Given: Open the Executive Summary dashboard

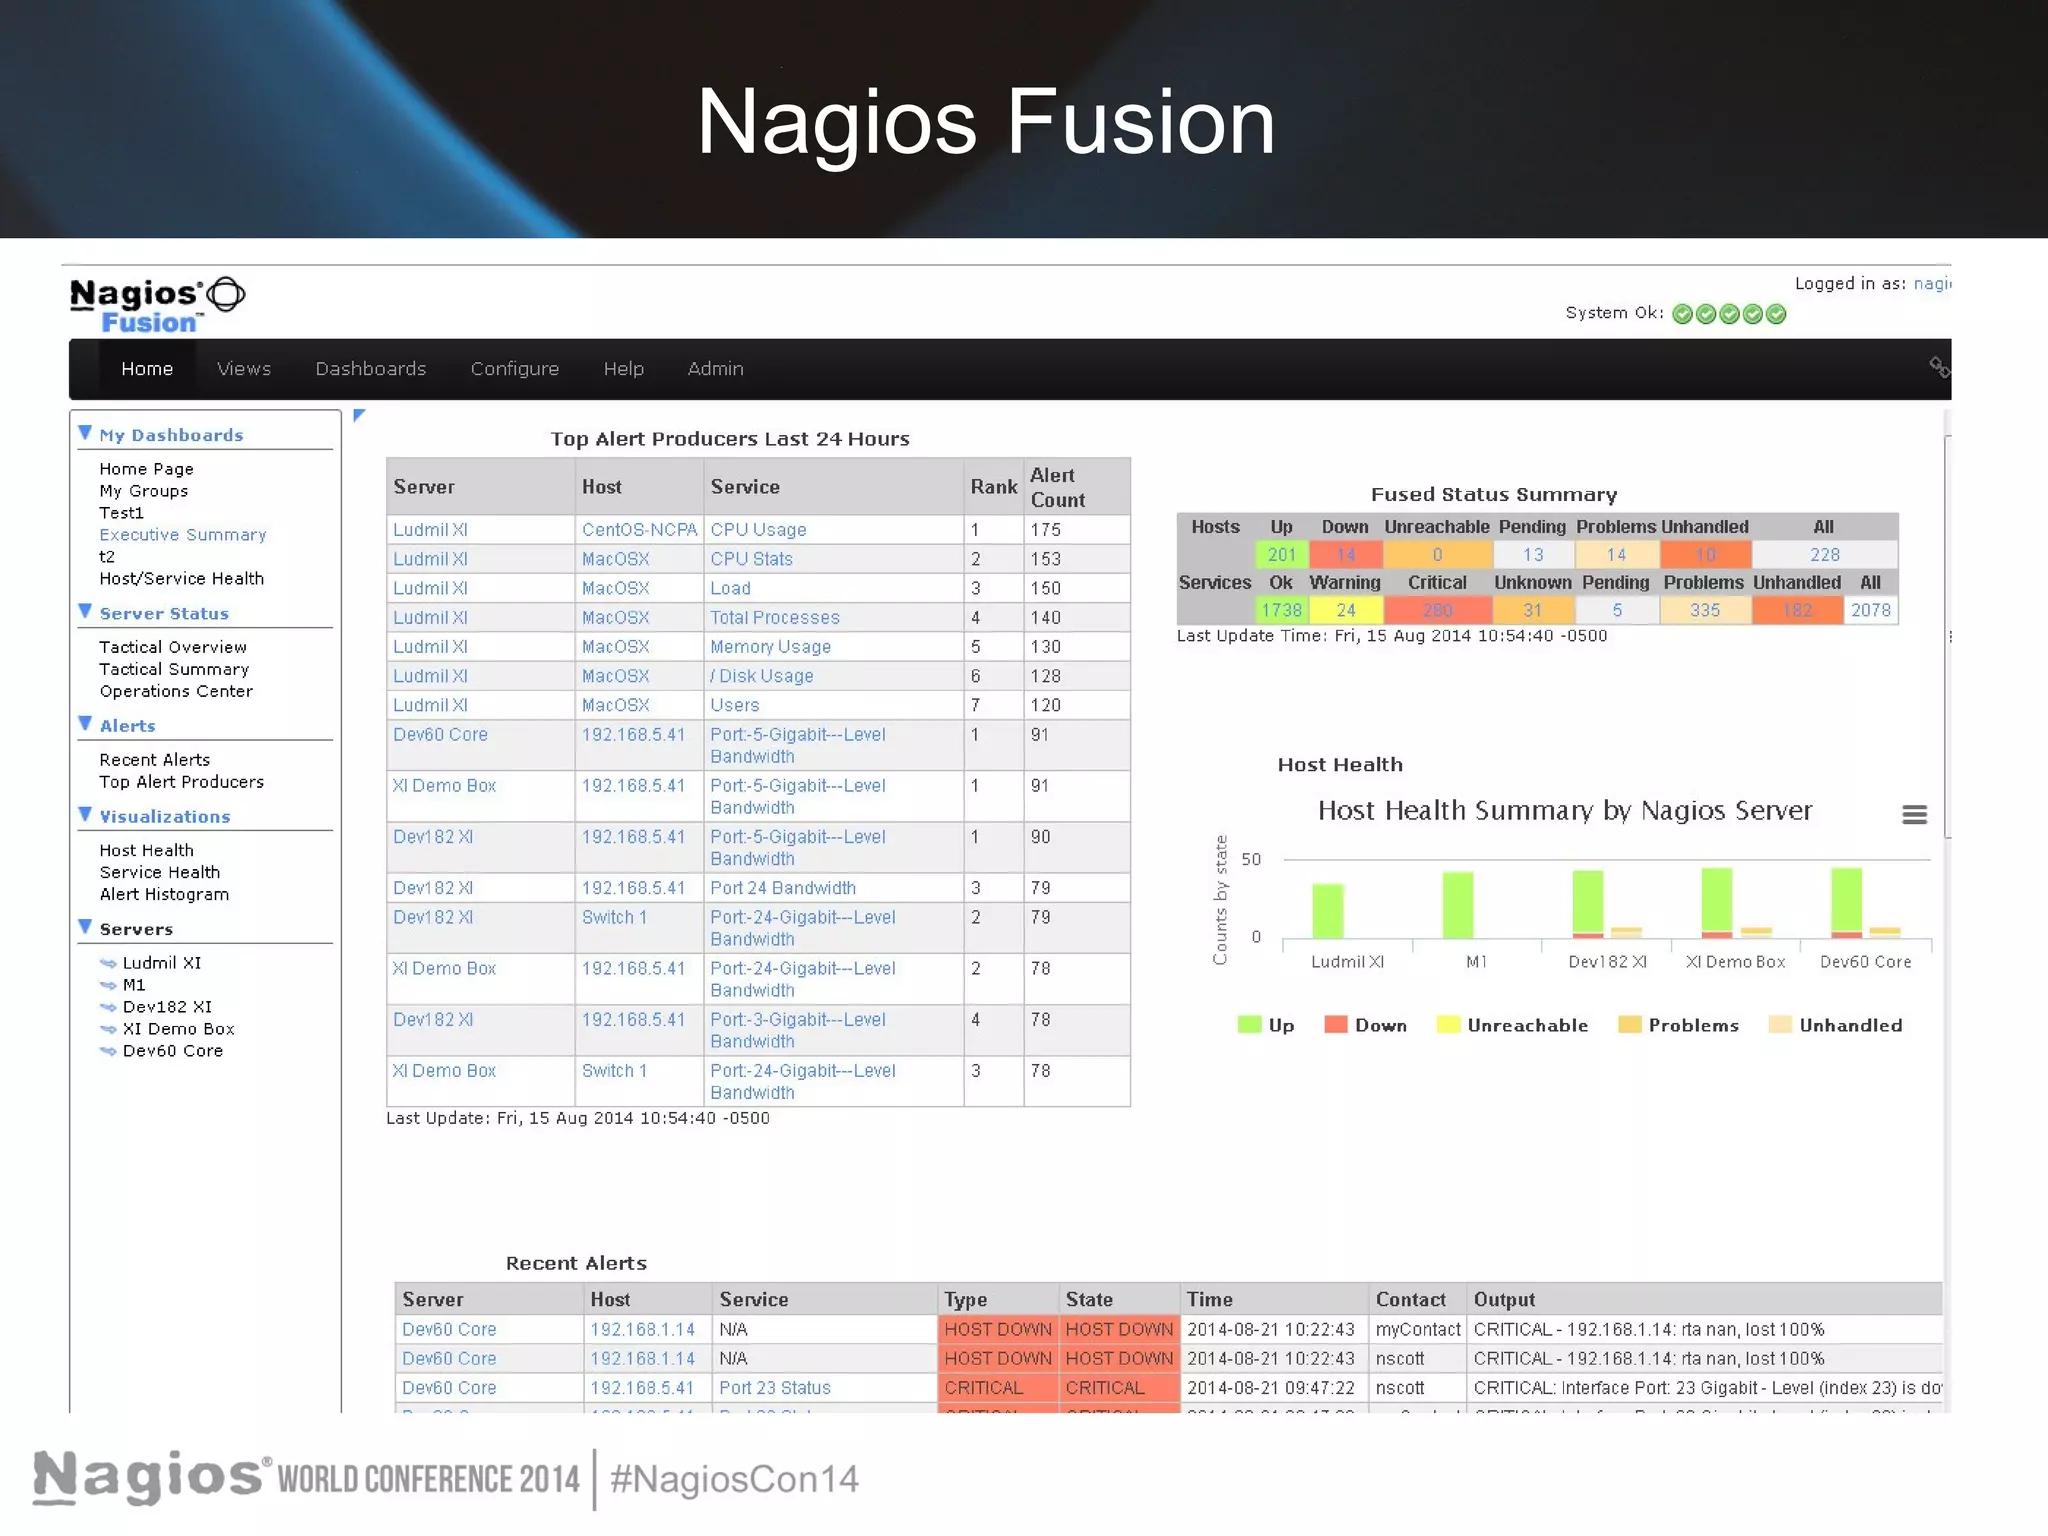Looking at the screenshot, I should 183,535.
